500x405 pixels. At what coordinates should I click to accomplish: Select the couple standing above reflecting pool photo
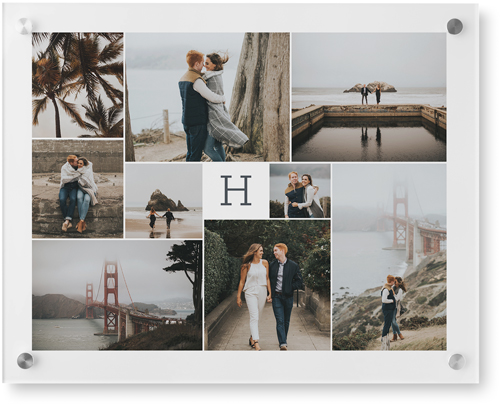[369, 97]
